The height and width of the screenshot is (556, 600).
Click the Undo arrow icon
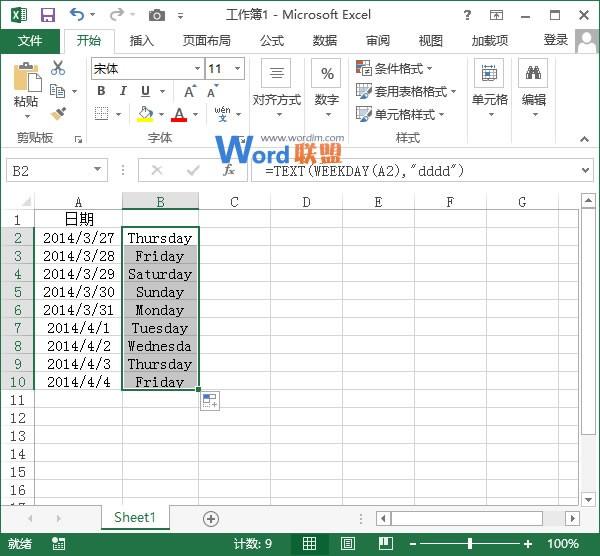tap(77, 15)
